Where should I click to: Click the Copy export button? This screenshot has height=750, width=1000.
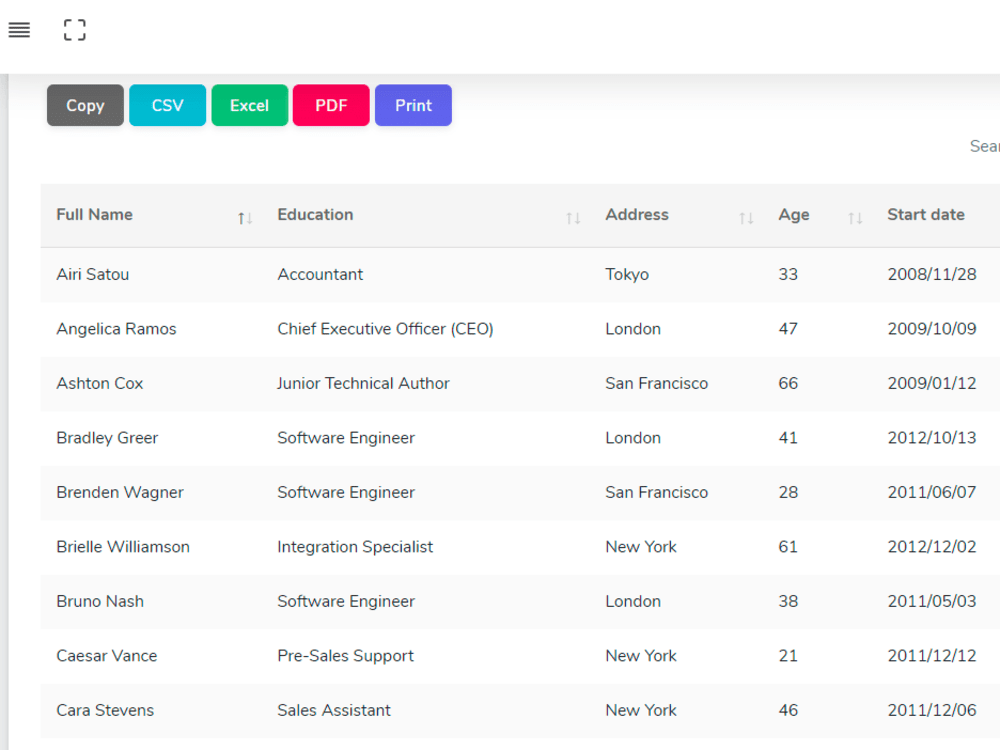coord(85,105)
